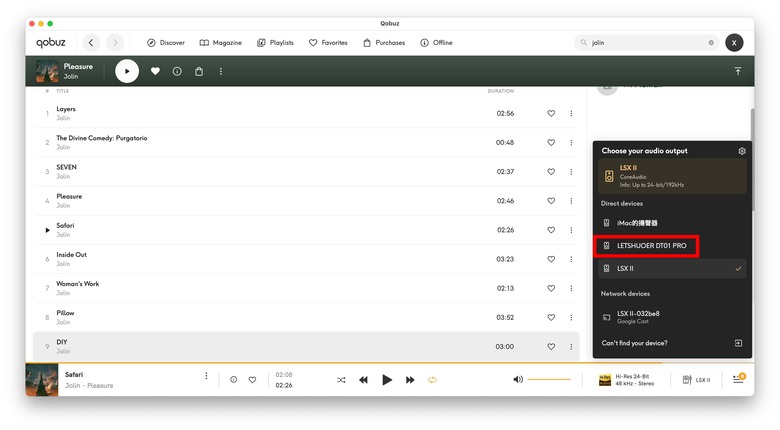This screenshot has width=780, height=430.
Task: Mute the volume speaker icon
Action: point(518,379)
